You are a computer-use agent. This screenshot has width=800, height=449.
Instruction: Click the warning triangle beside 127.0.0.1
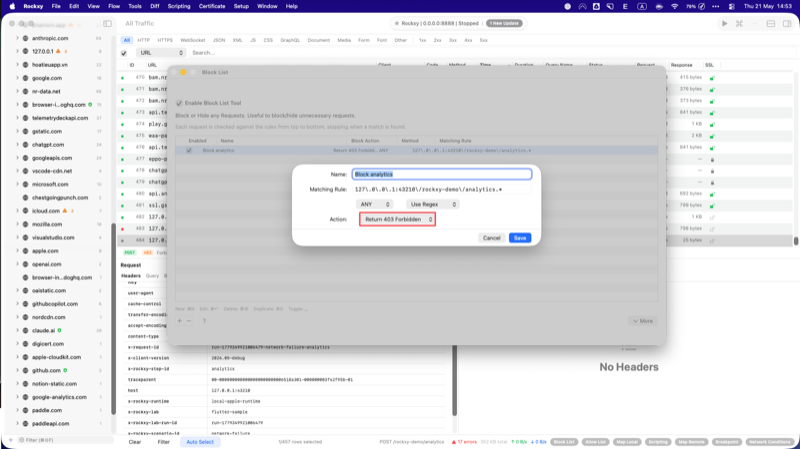(58, 51)
